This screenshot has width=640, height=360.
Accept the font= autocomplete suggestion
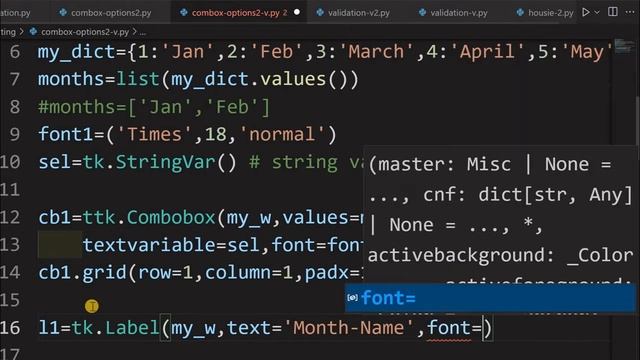[490, 298]
